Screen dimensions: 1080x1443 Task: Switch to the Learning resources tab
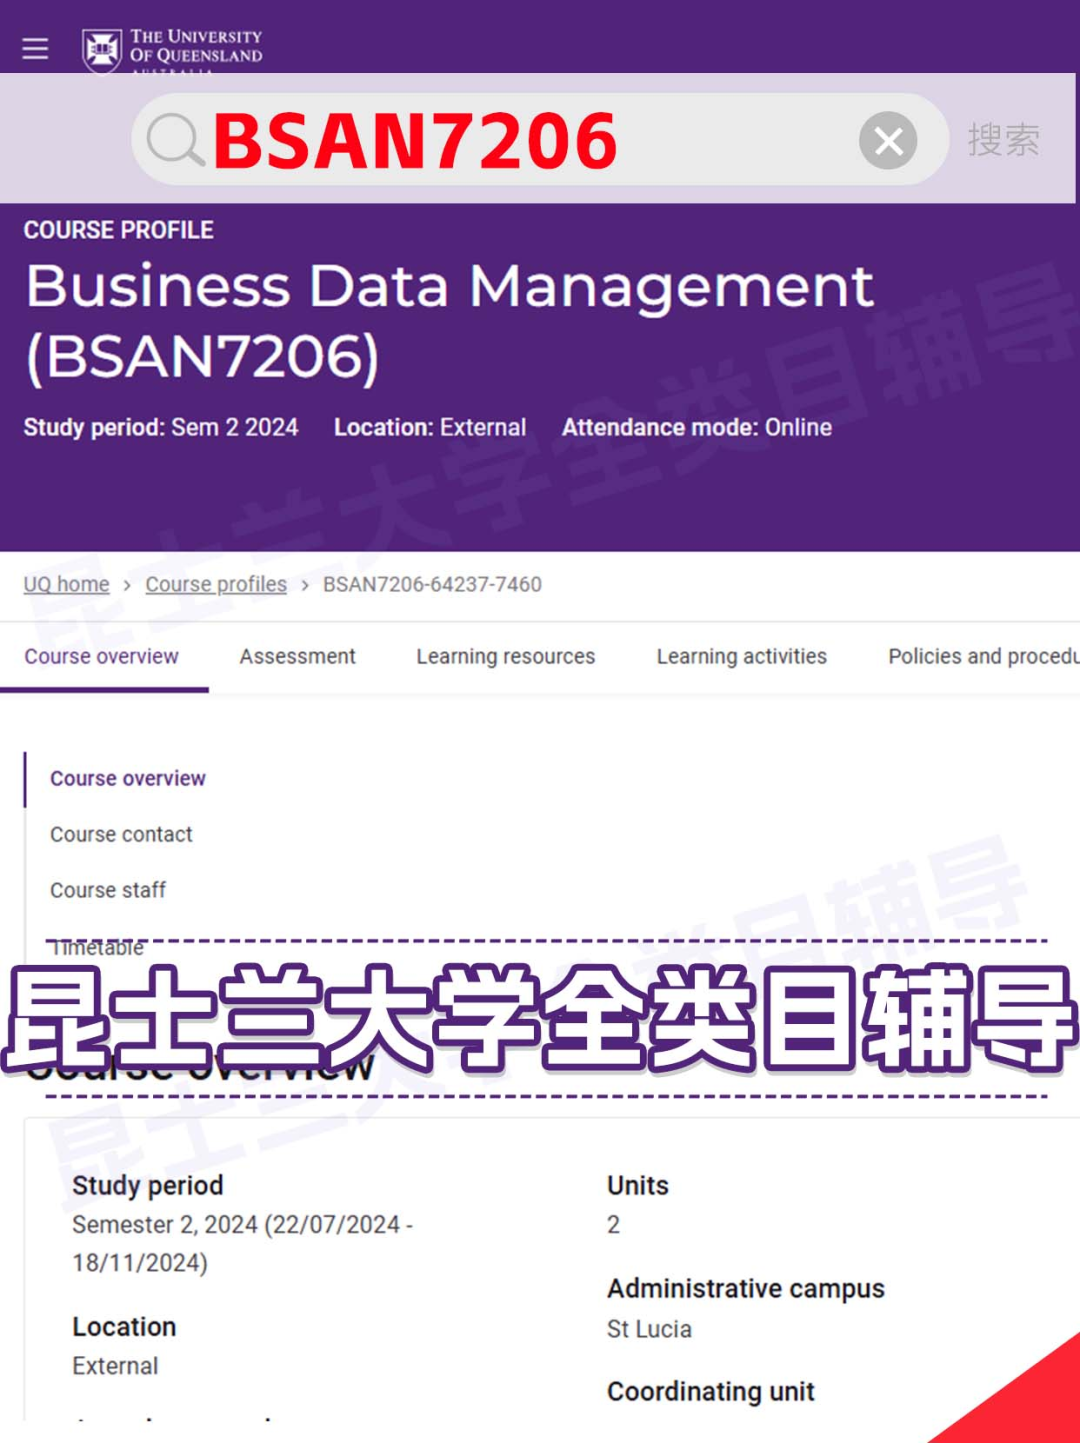[505, 656]
